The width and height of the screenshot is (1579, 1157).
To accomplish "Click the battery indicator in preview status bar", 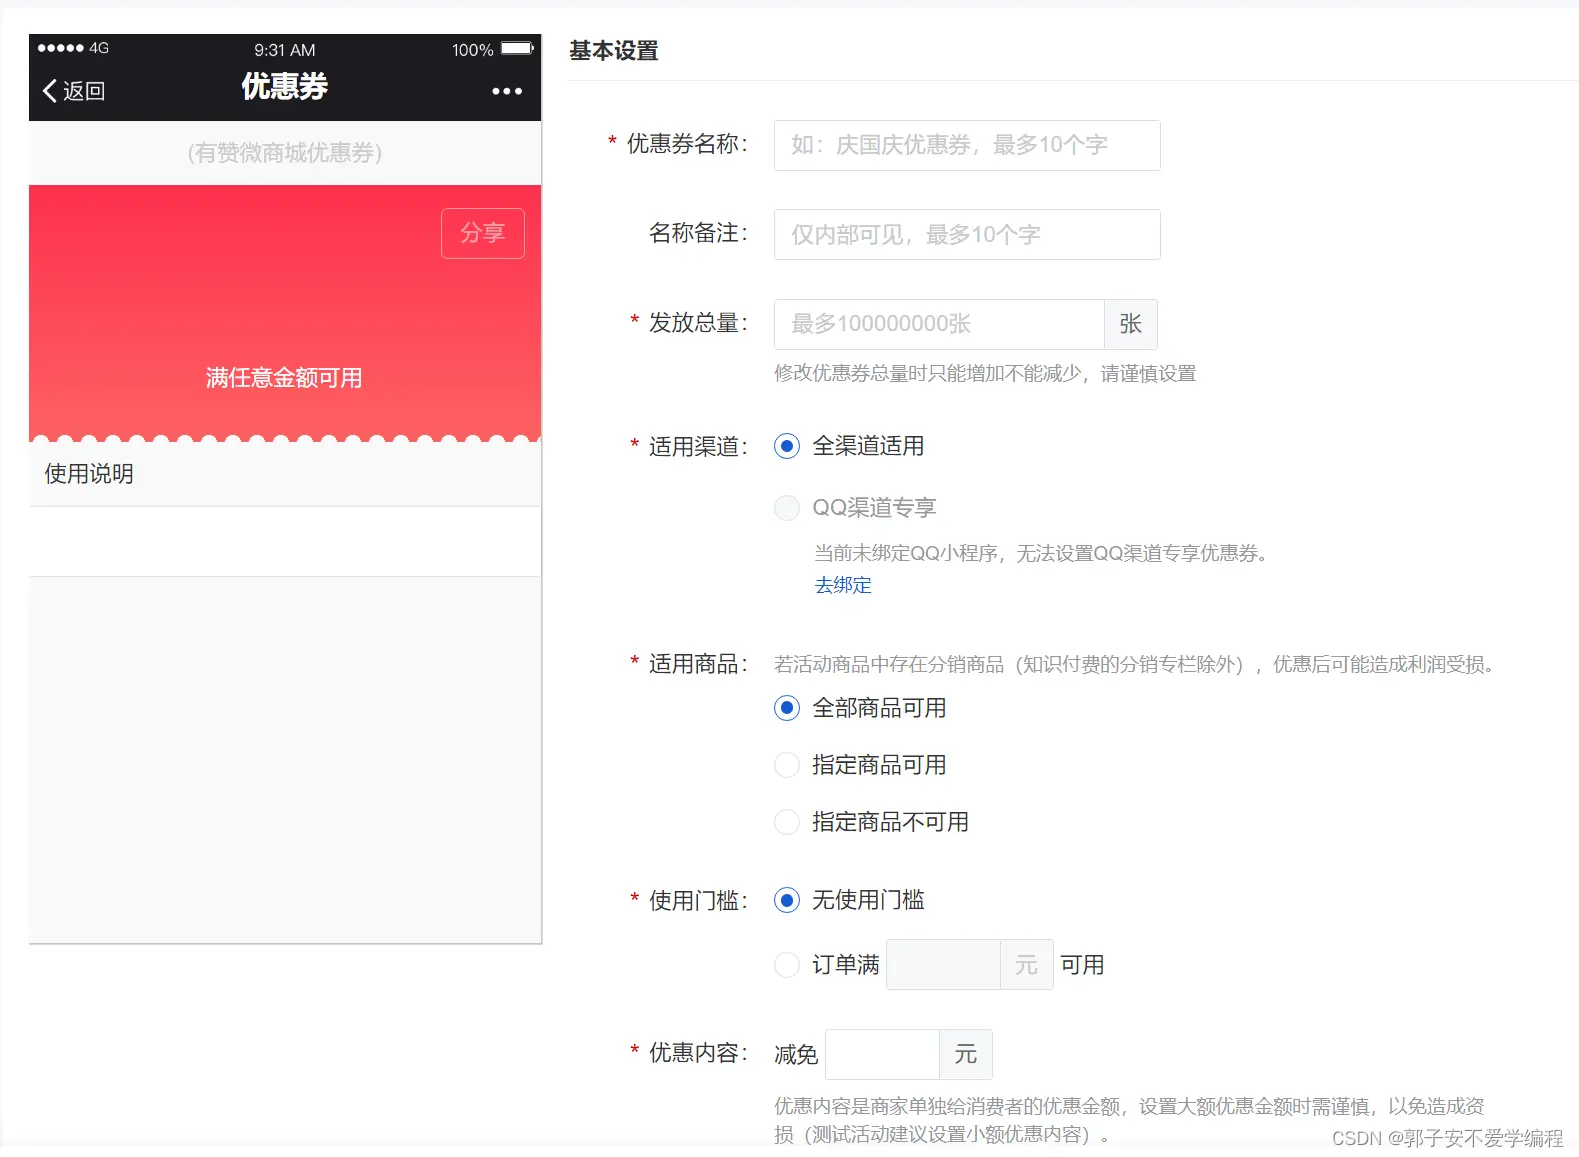I will (x=517, y=48).
